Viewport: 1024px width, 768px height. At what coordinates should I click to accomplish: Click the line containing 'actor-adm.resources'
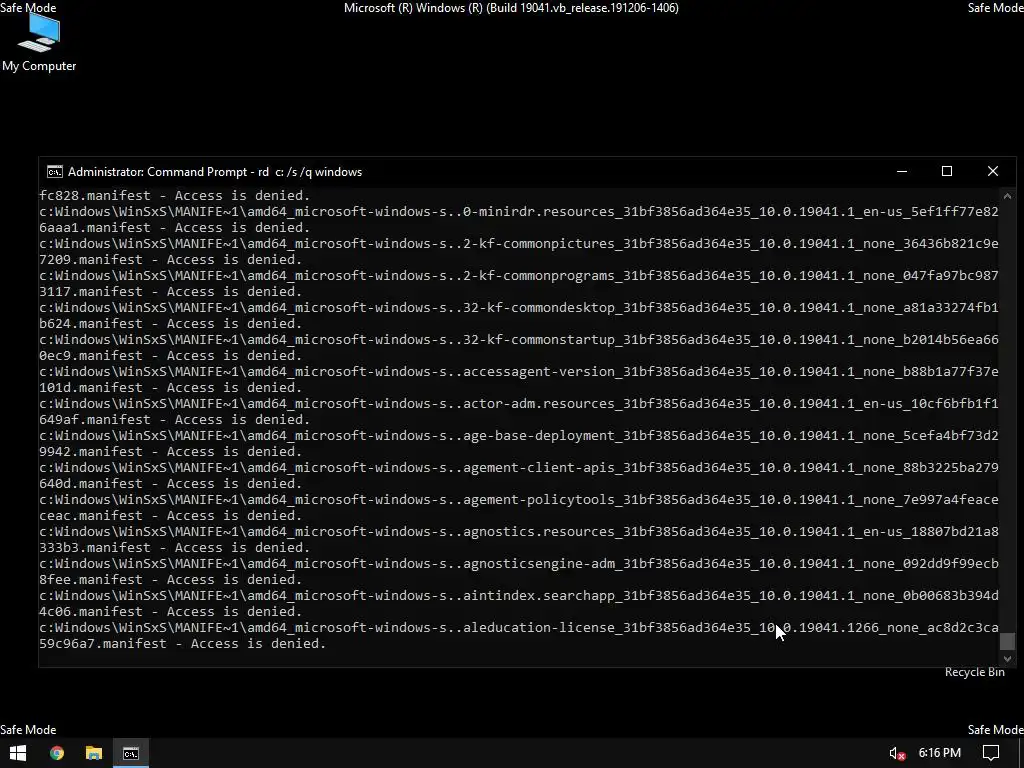pyautogui.click(x=519, y=404)
